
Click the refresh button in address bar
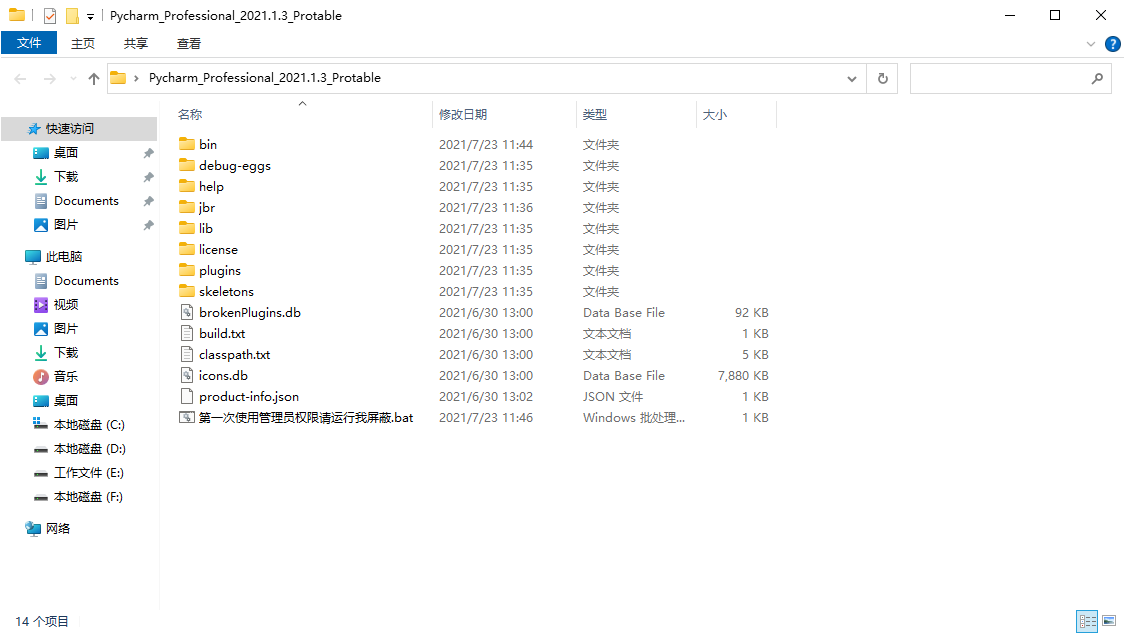(x=882, y=78)
